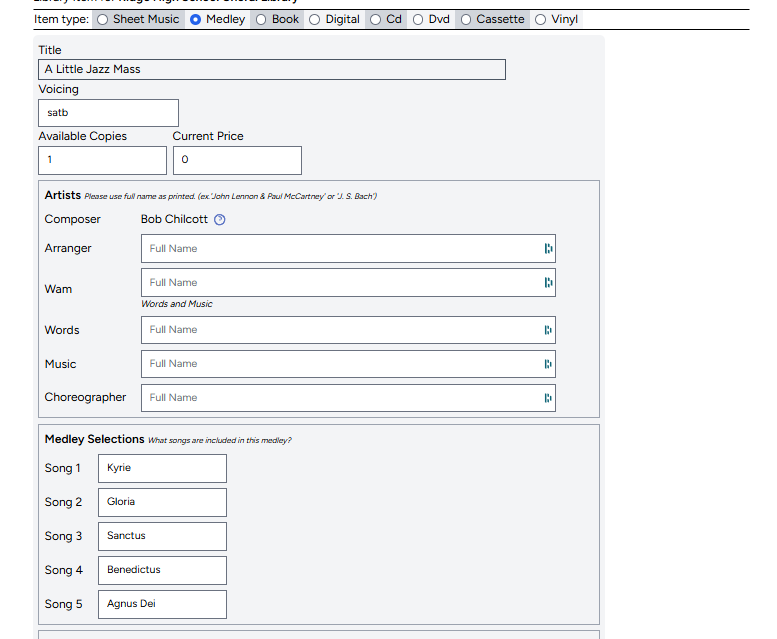Screen dimensions: 777x639
Task: Select Vinyl as the item type
Action: 541,19
